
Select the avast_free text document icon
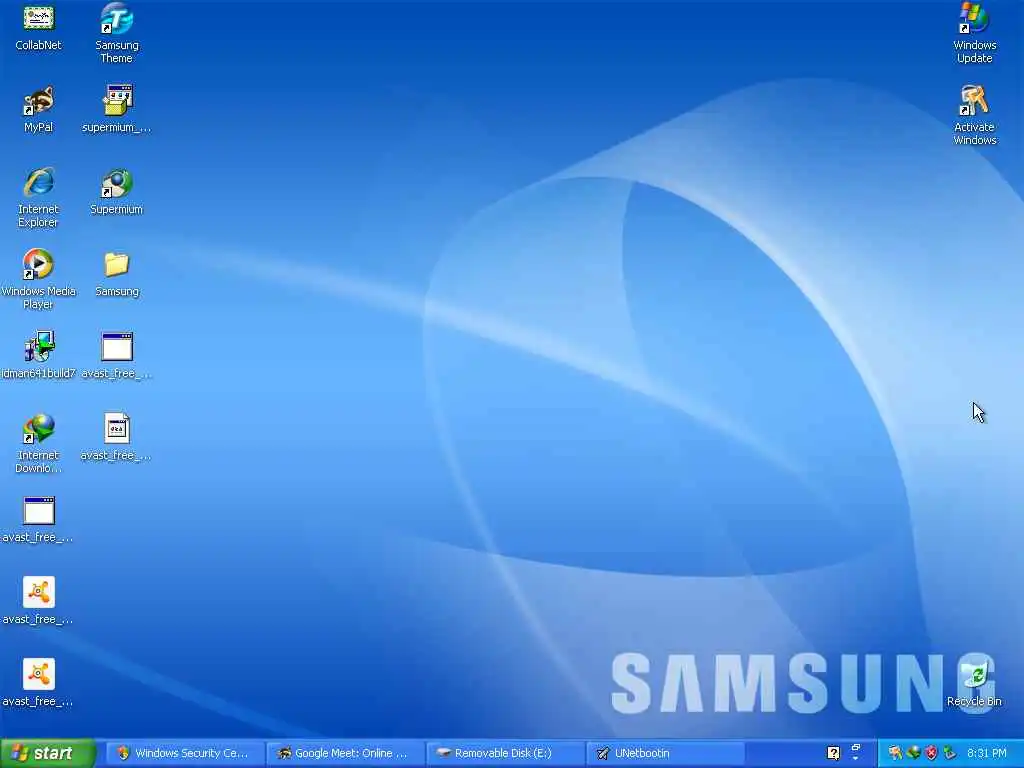pyautogui.click(x=116, y=436)
